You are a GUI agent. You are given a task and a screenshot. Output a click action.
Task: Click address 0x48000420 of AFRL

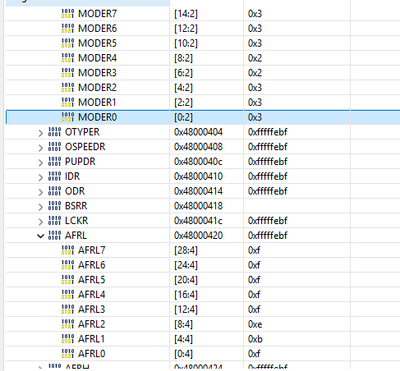point(198,235)
